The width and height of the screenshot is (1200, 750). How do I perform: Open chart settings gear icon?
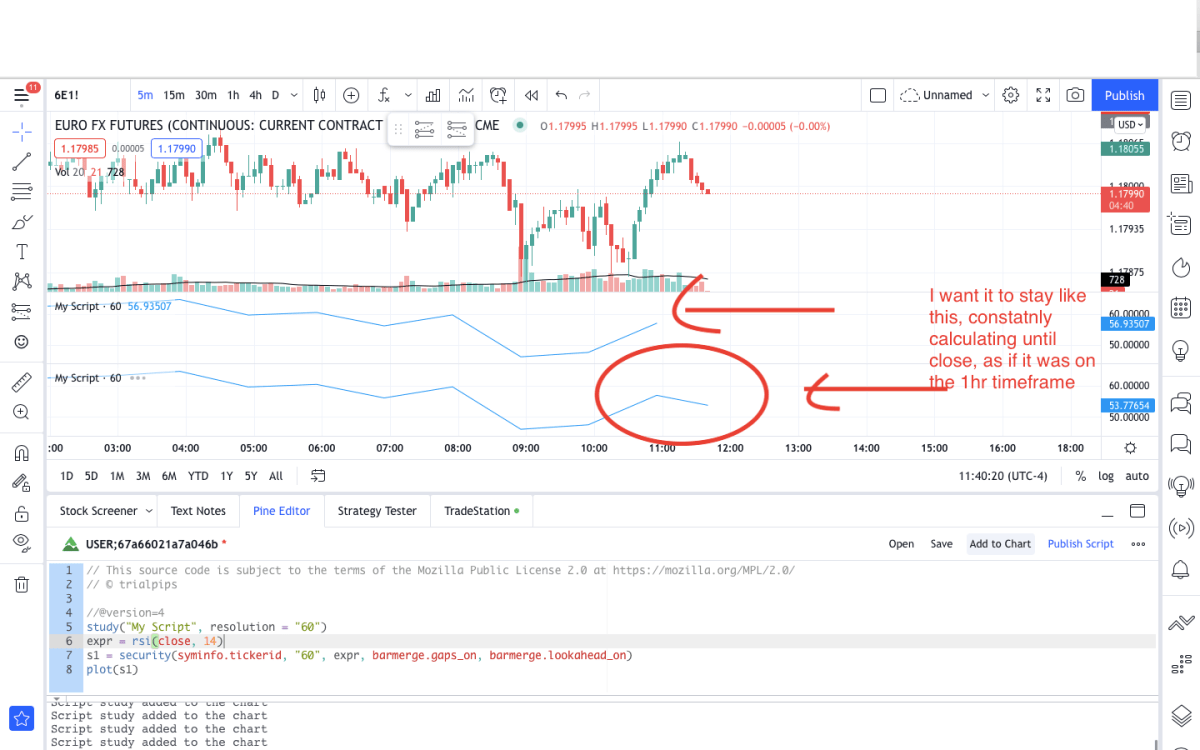pyautogui.click(x=1011, y=95)
